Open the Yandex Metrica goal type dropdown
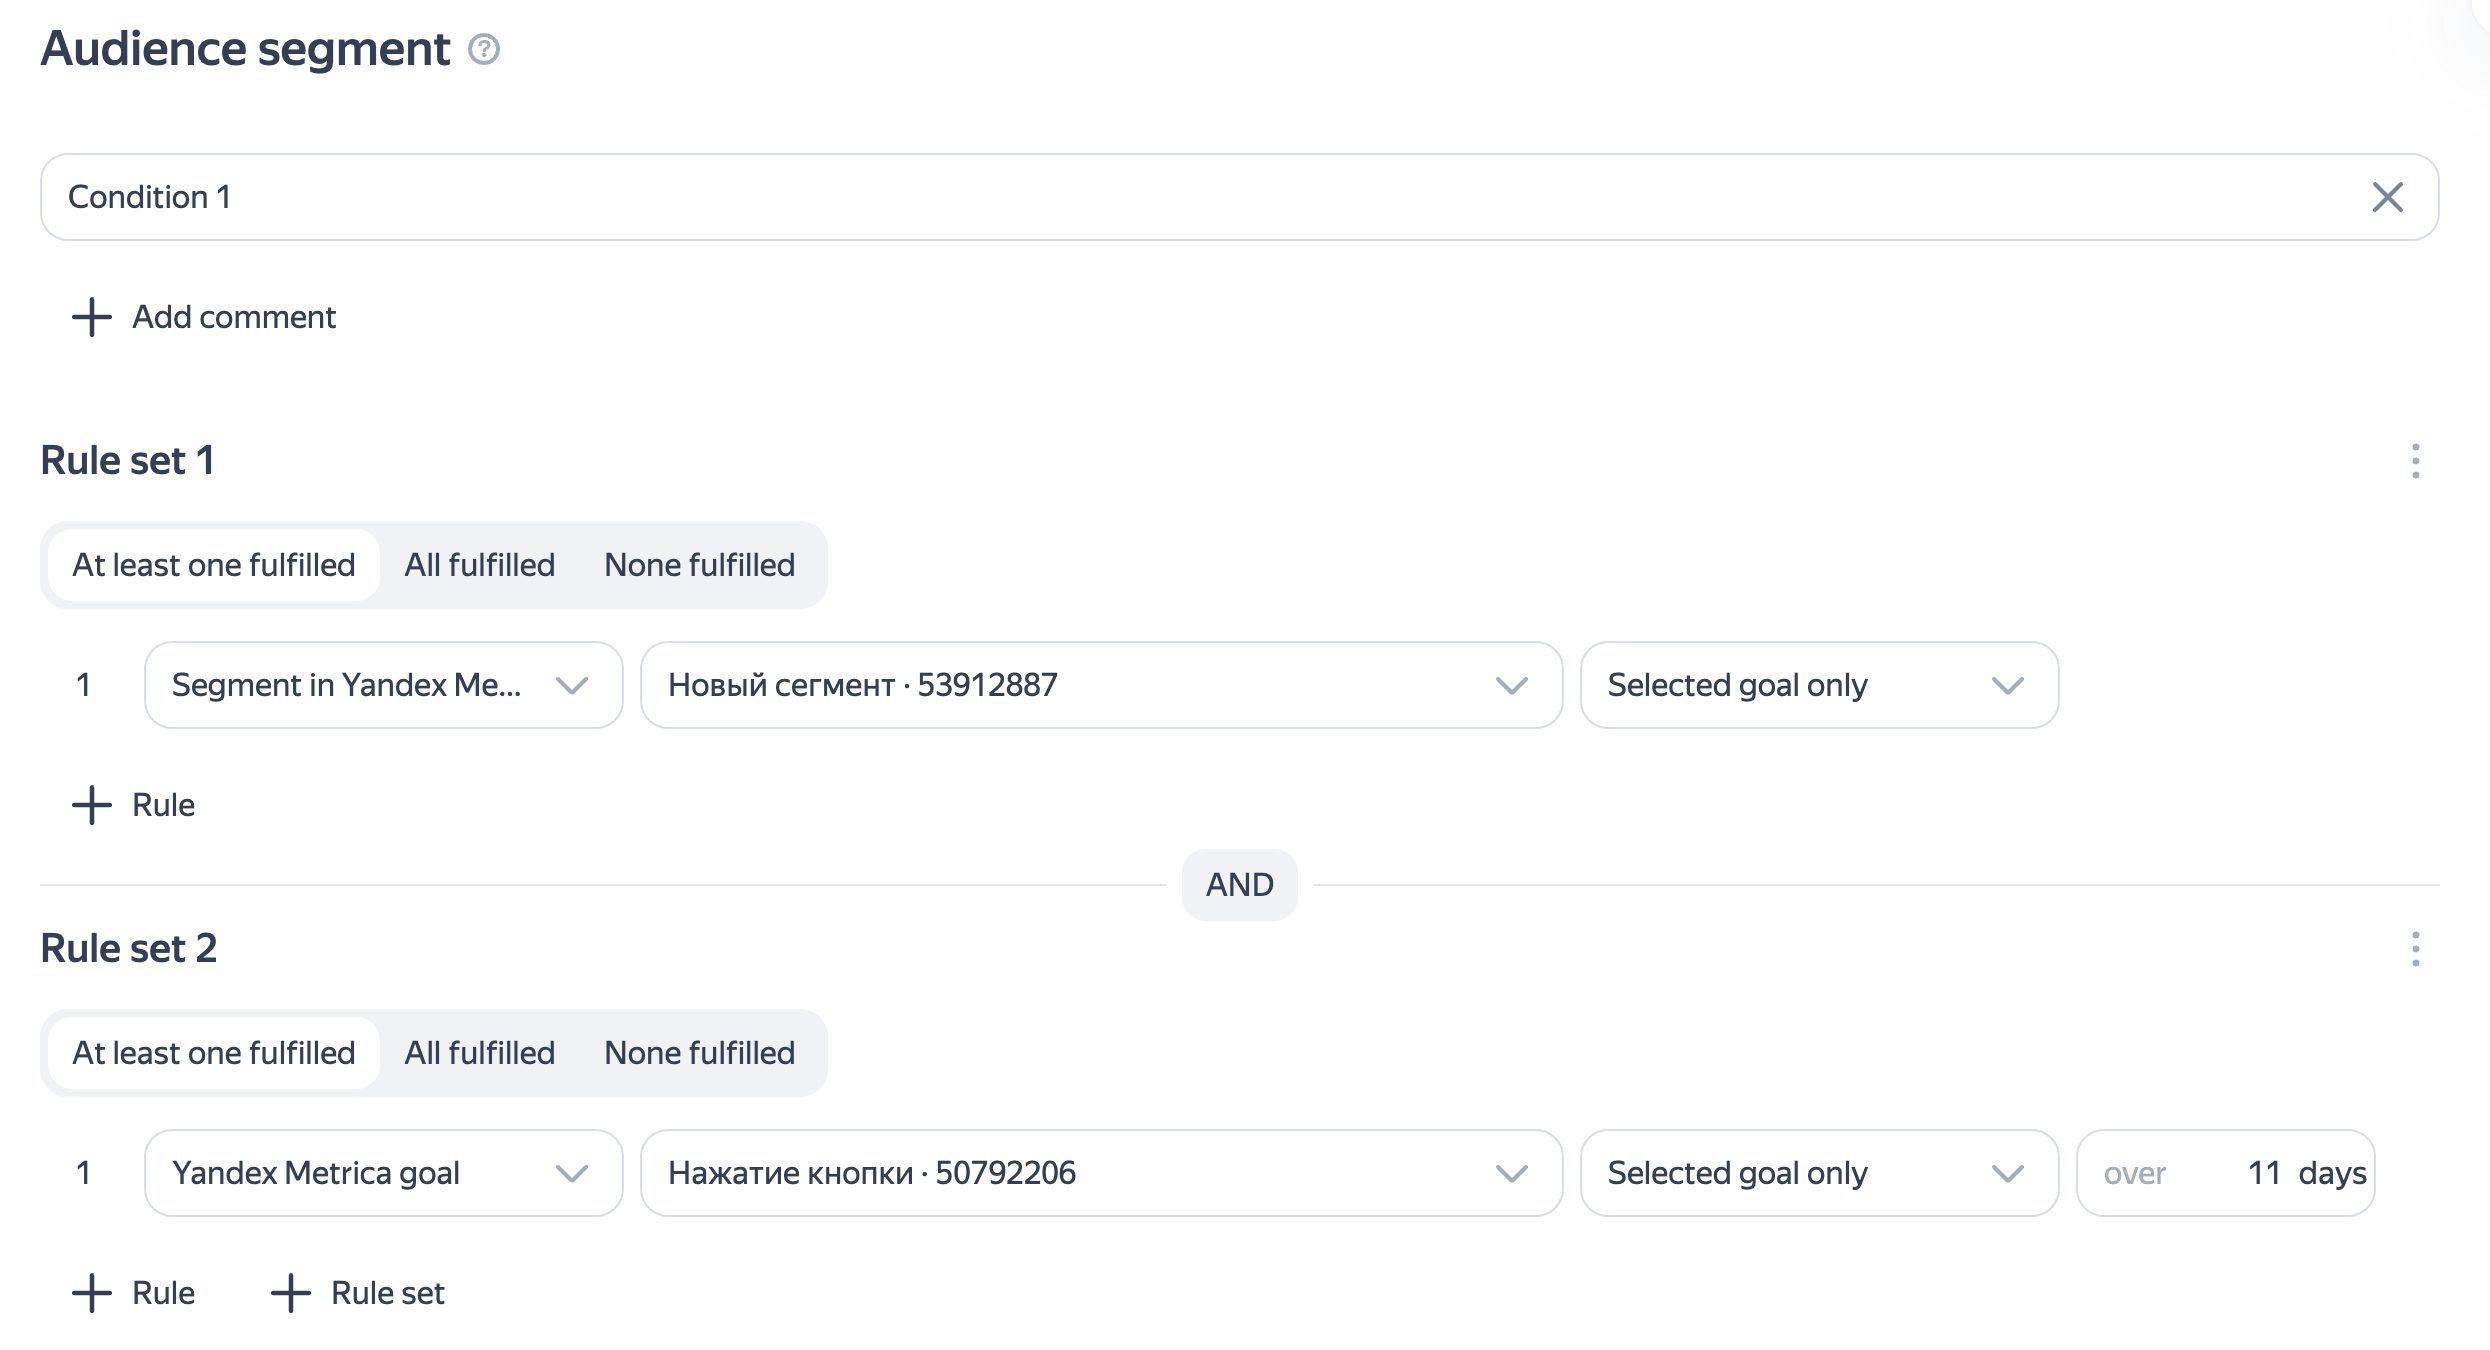Screen dimensions: 2490x1350 click(383, 1173)
